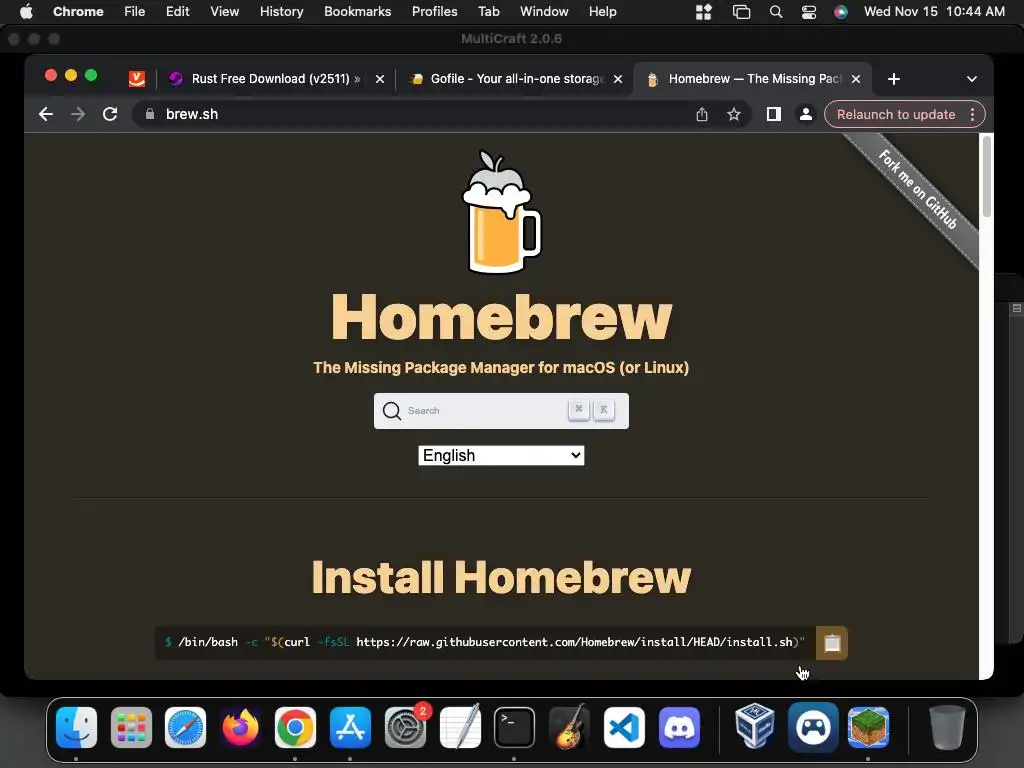
Task: View site info via the lock icon
Action: click(x=150, y=114)
